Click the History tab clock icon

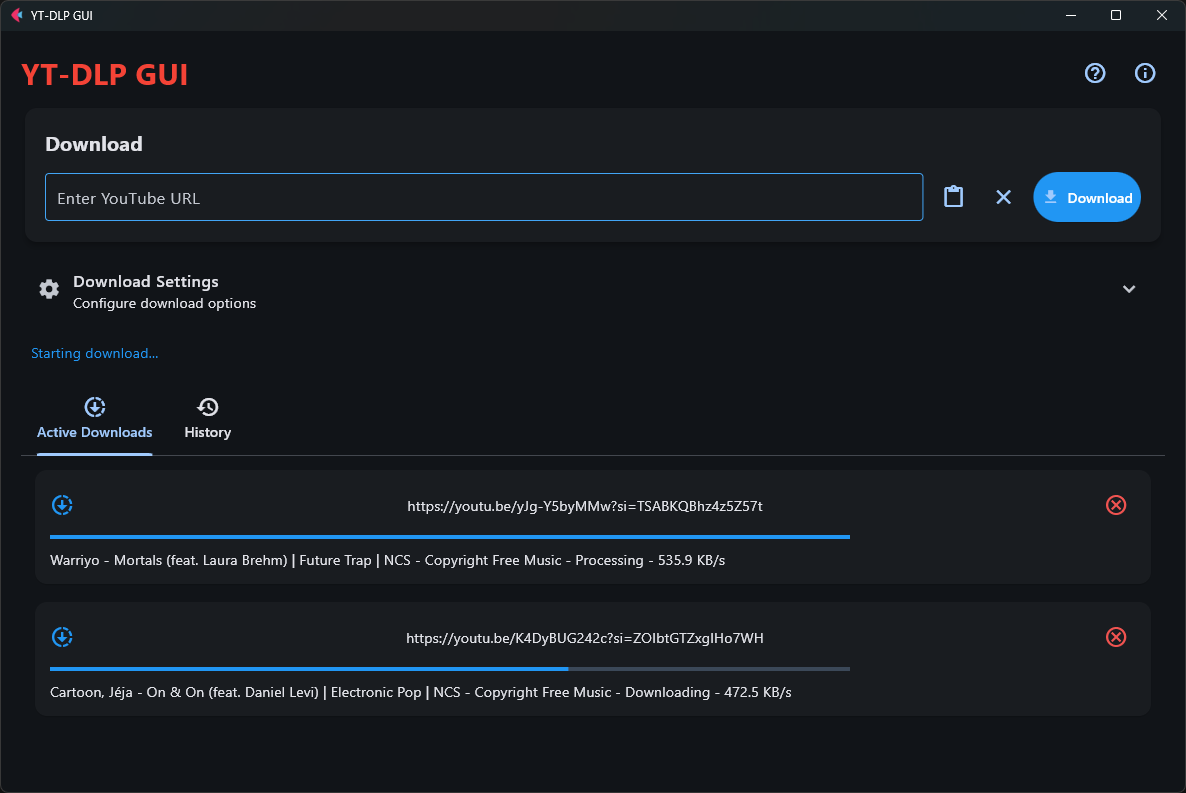point(207,407)
